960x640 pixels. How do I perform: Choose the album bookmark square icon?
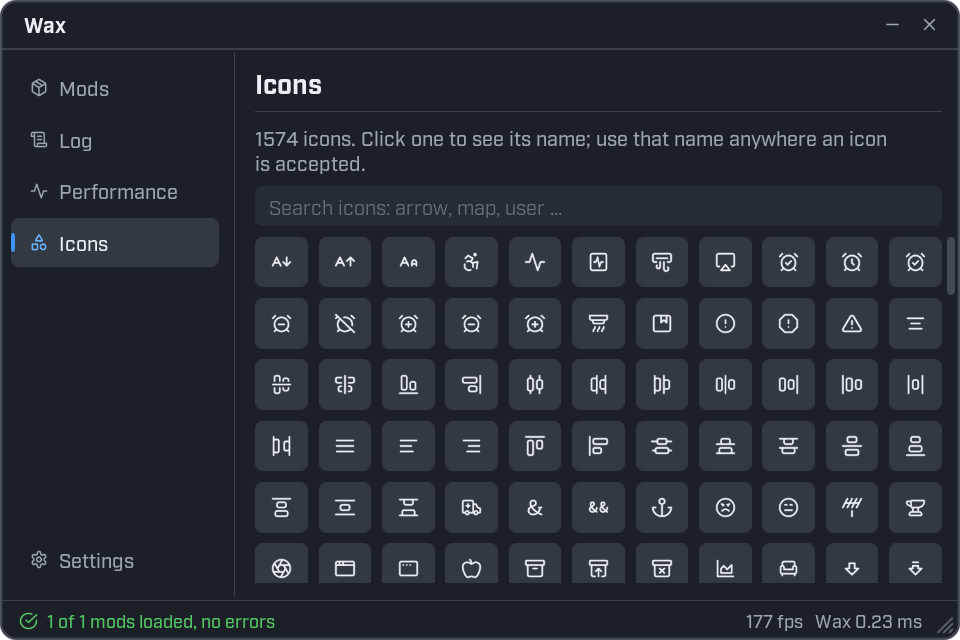pyautogui.click(x=662, y=323)
